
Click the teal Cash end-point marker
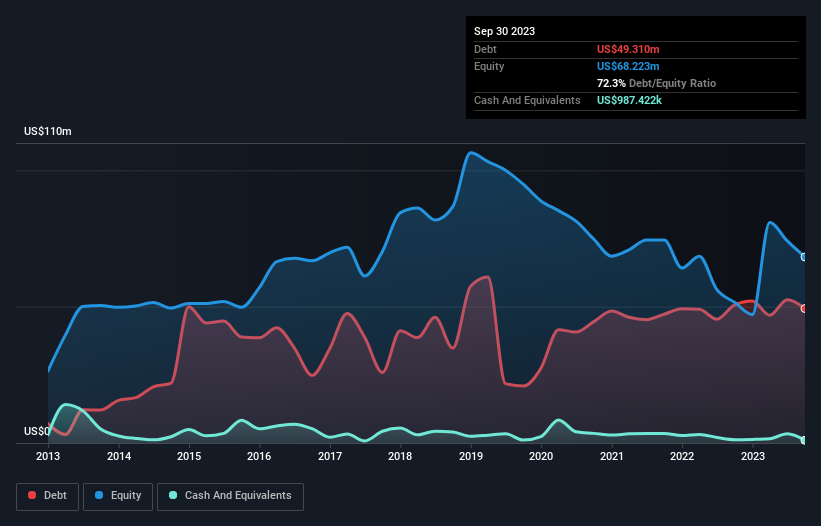[804, 440]
